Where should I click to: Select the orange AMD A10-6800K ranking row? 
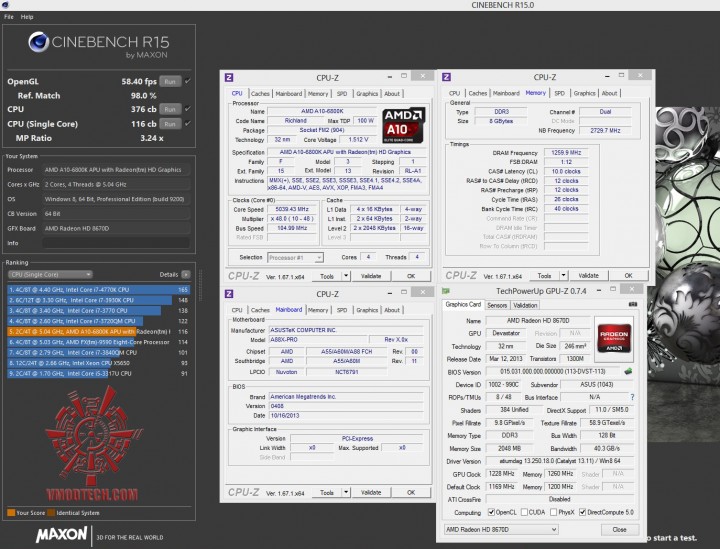point(99,331)
